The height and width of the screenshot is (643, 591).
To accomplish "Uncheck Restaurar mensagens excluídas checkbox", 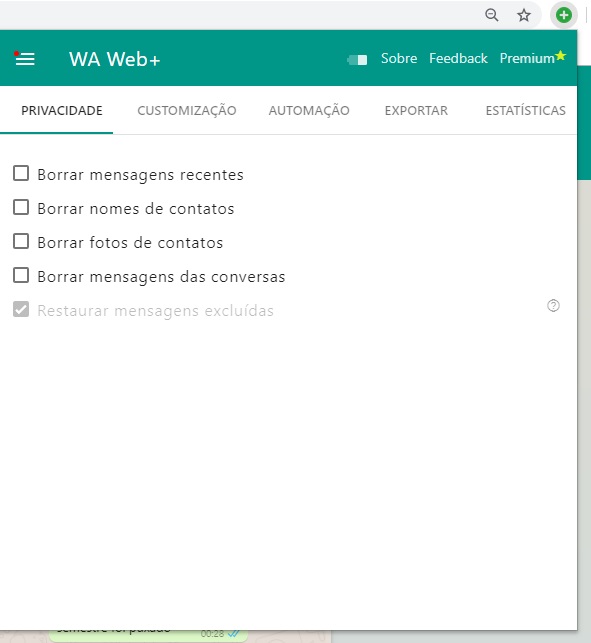I will (x=21, y=309).
